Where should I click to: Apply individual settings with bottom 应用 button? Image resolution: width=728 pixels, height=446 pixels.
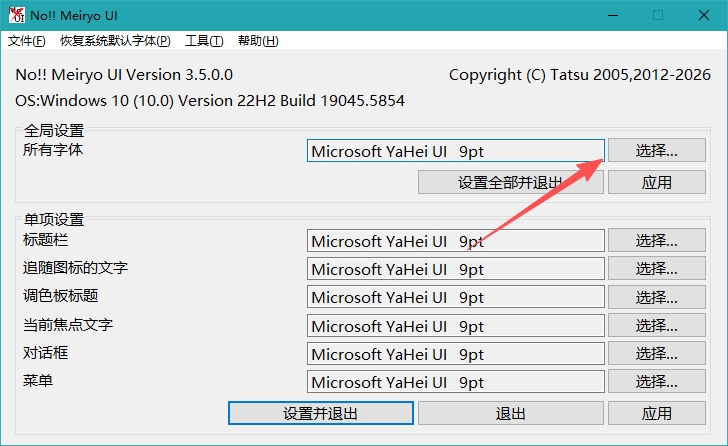click(x=656, y=413)
